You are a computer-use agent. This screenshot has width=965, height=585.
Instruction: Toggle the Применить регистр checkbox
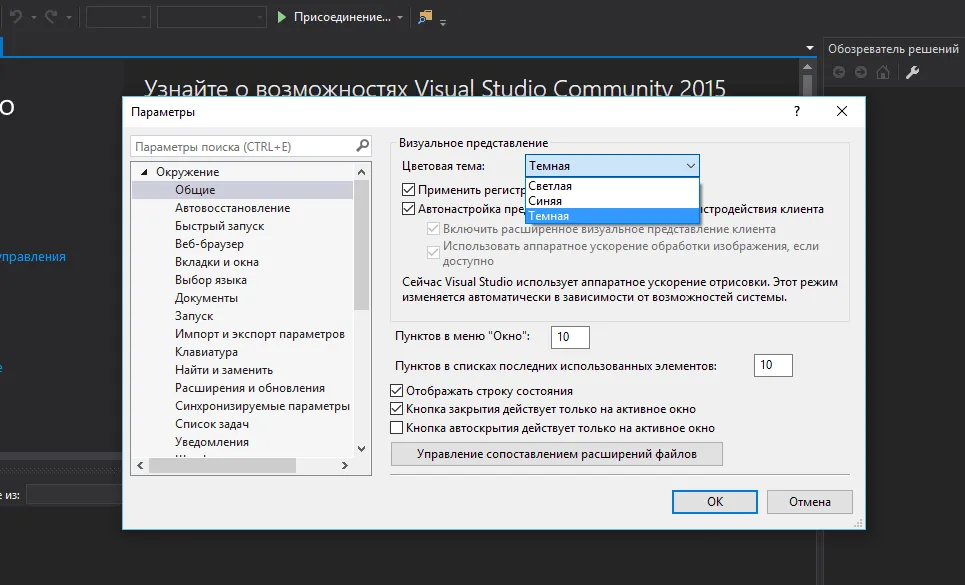click(408, 189)
